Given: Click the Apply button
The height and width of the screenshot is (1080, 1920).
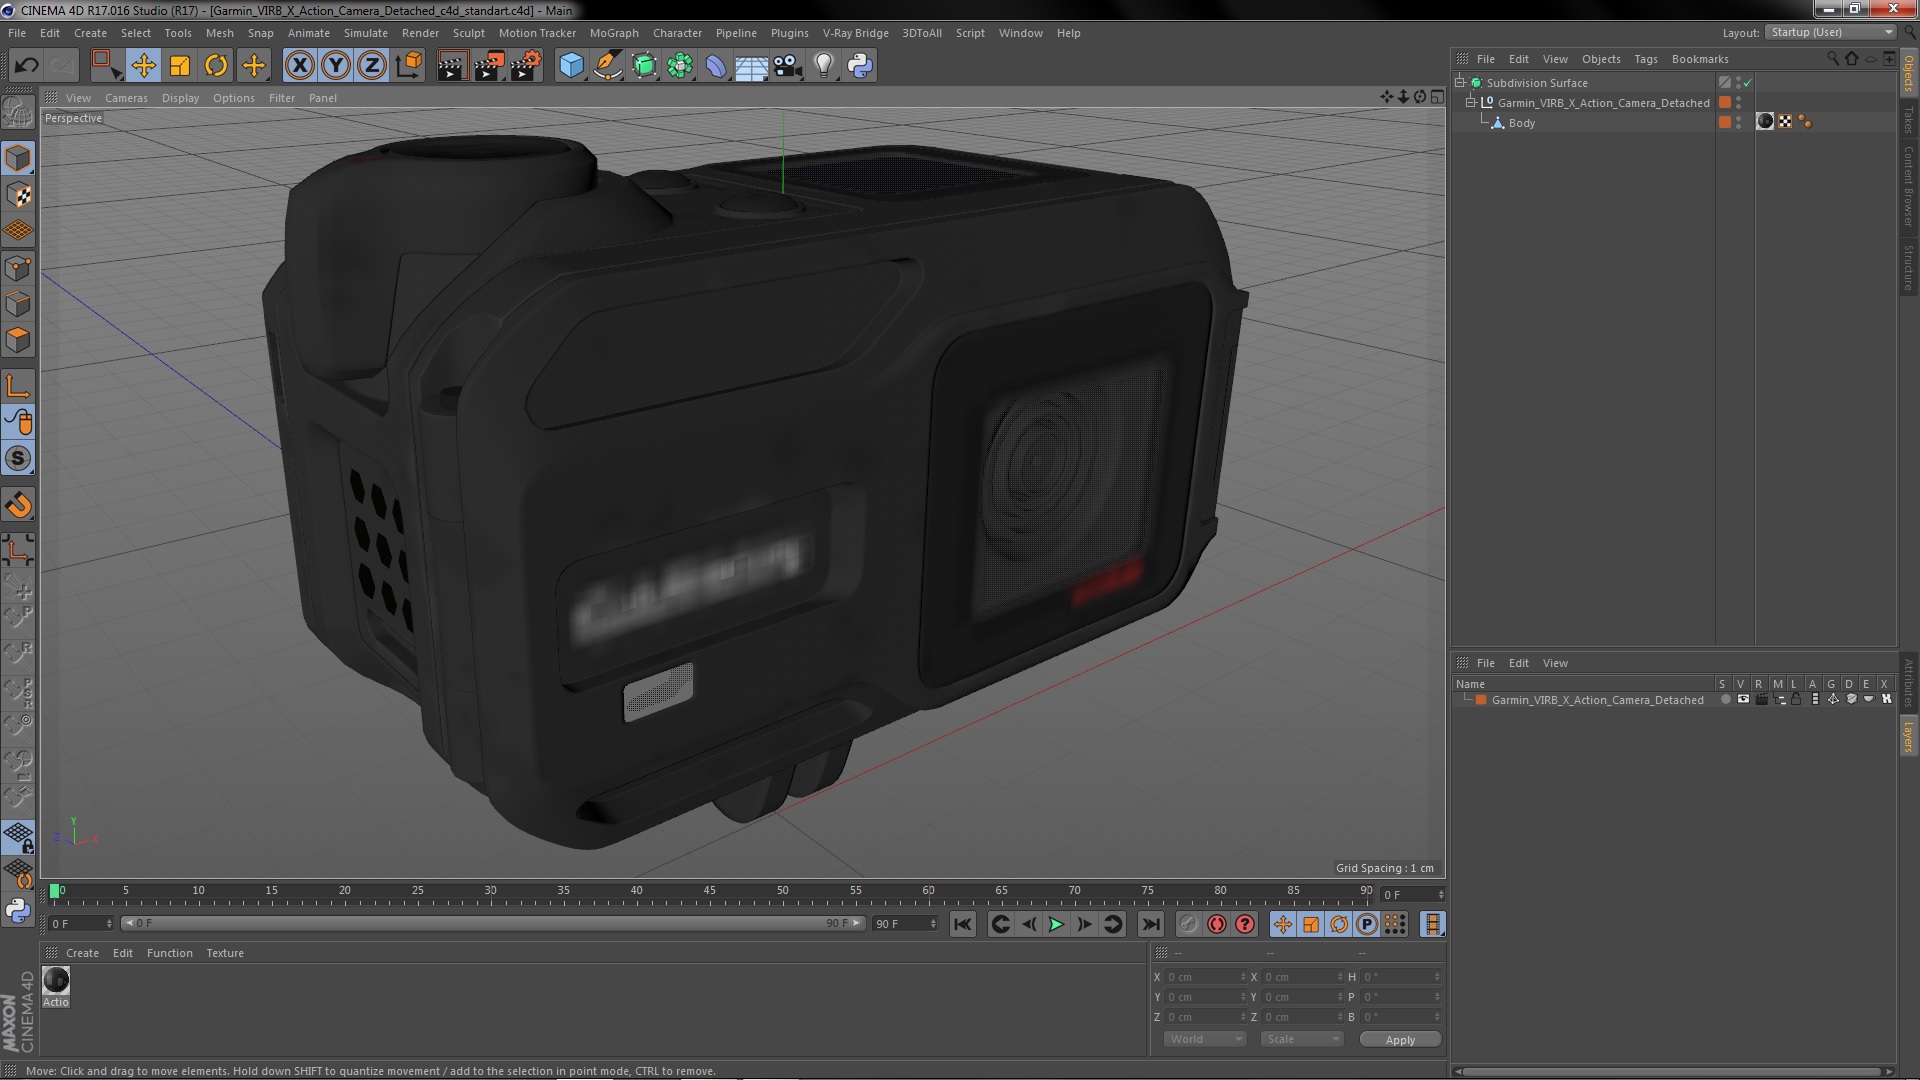Looking at the screenshot, I should 1400,1040.
